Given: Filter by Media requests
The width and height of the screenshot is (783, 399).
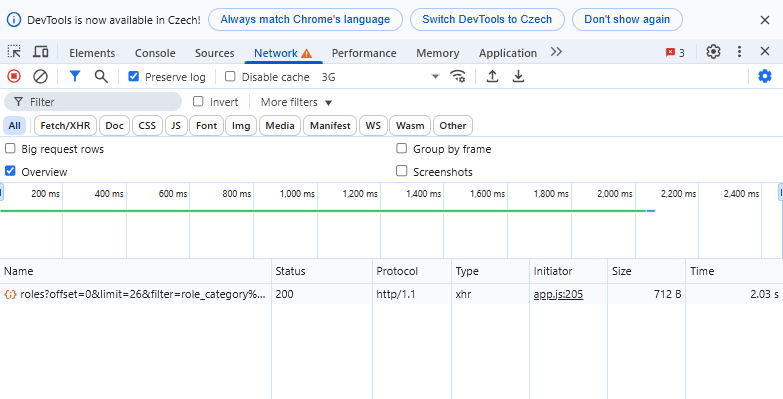Looking at the screenshot, I should 280,126.
